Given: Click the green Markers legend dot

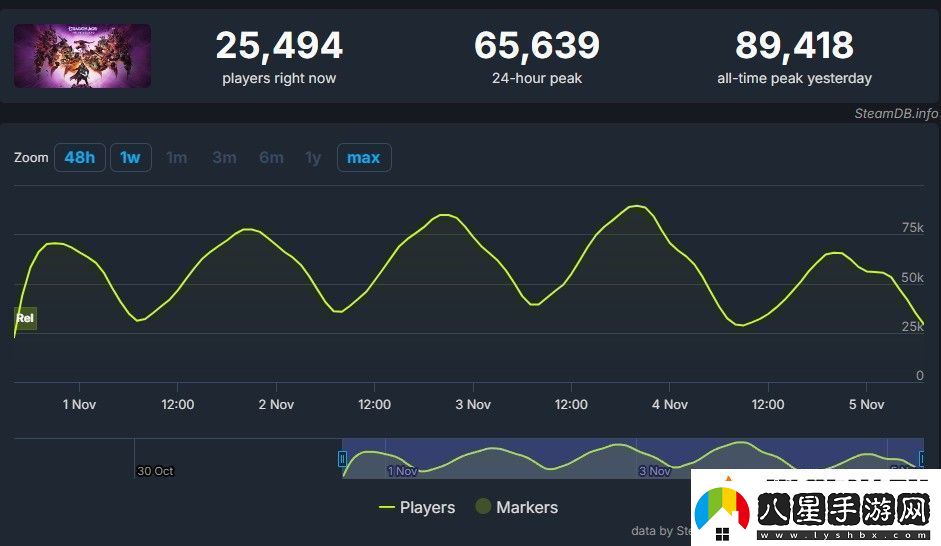Looking at the screenshot, I should [483, 507].
